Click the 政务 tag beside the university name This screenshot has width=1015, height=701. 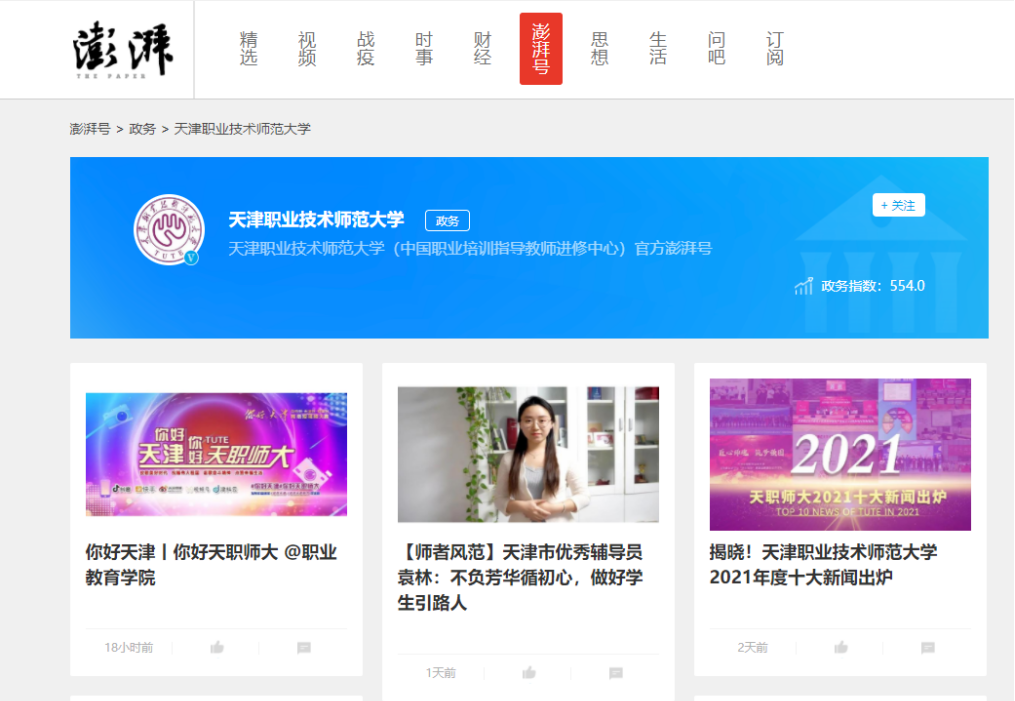click(447, 221)
